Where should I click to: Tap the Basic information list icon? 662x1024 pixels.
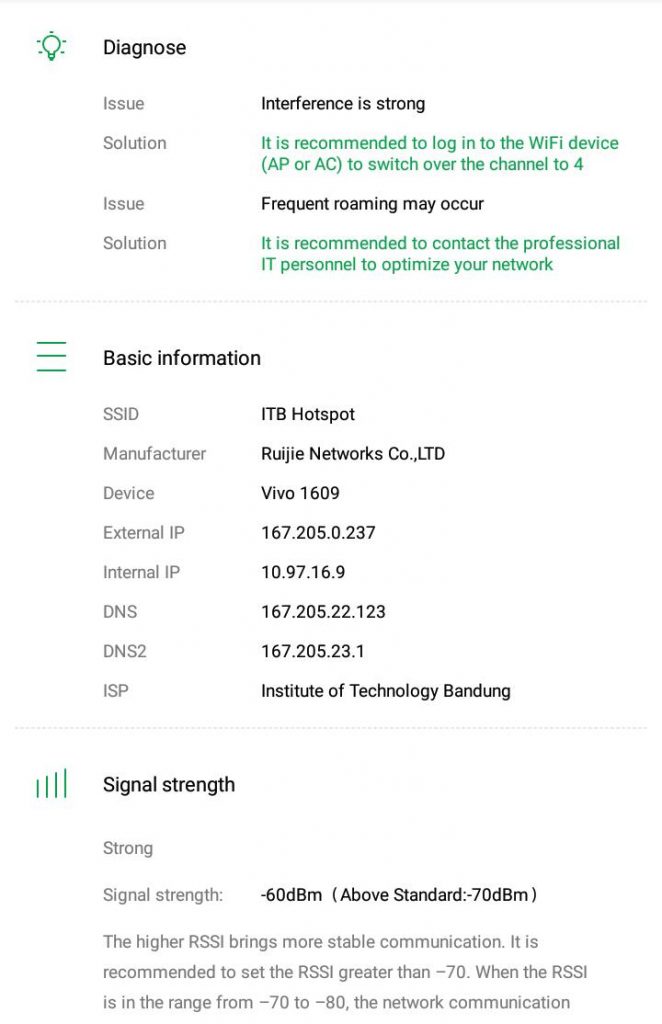[51, 357]
